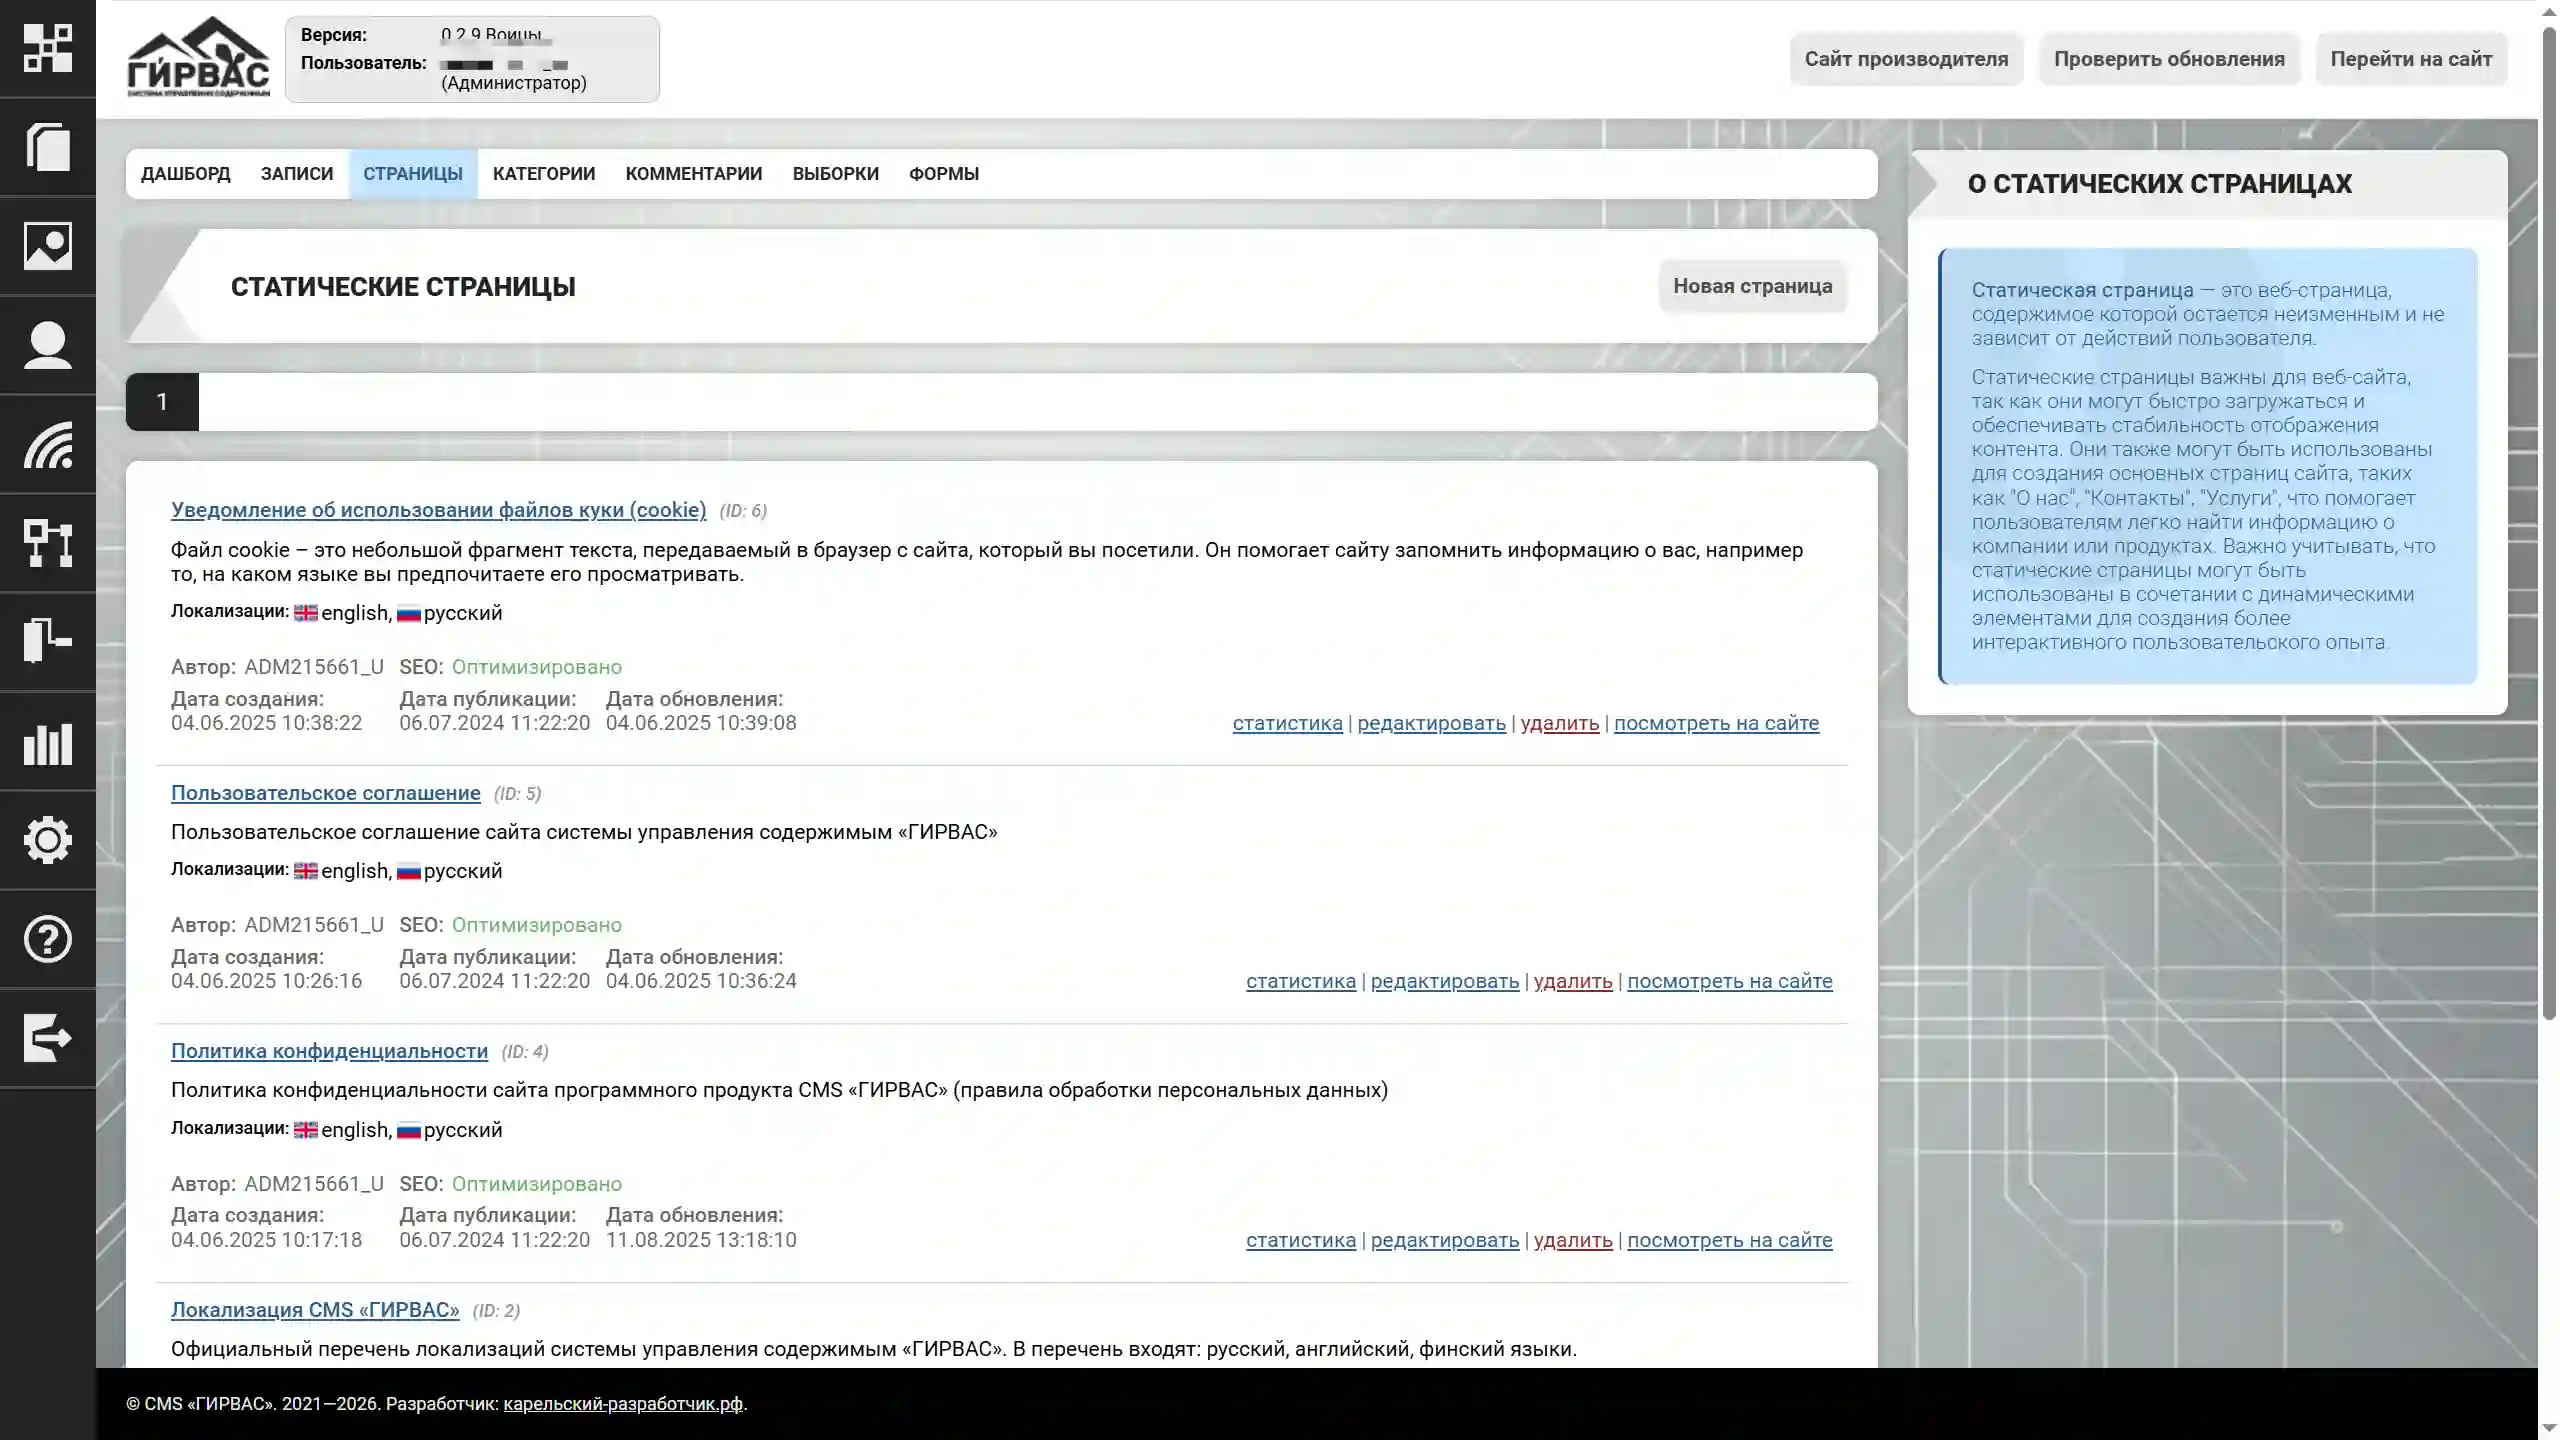This screenshot has width=2560, height=1440.
Task: Open Пользовательское соглашение page link
Action: pos(325,793)
